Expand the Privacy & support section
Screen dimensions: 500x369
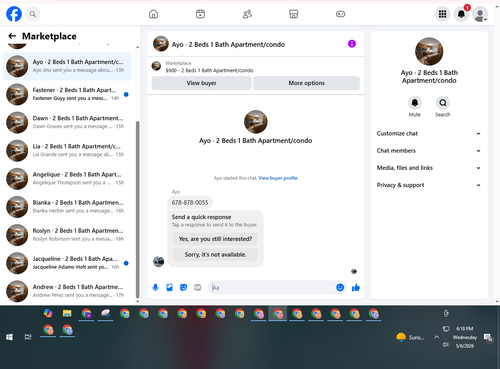[429, 185]
